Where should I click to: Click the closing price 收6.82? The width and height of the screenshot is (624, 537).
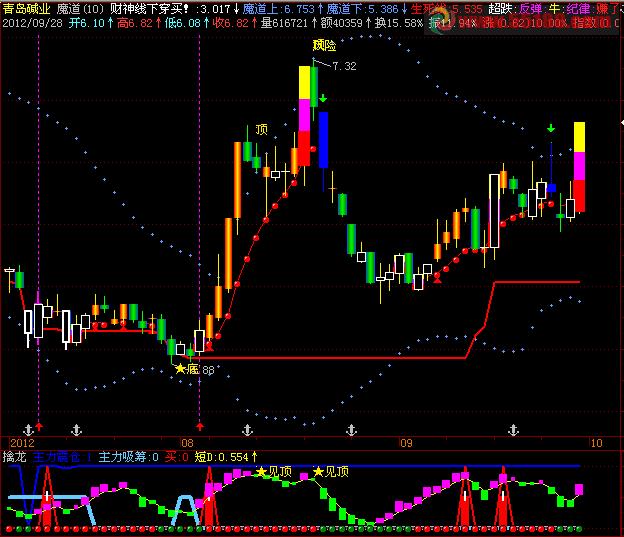[230, 23]
